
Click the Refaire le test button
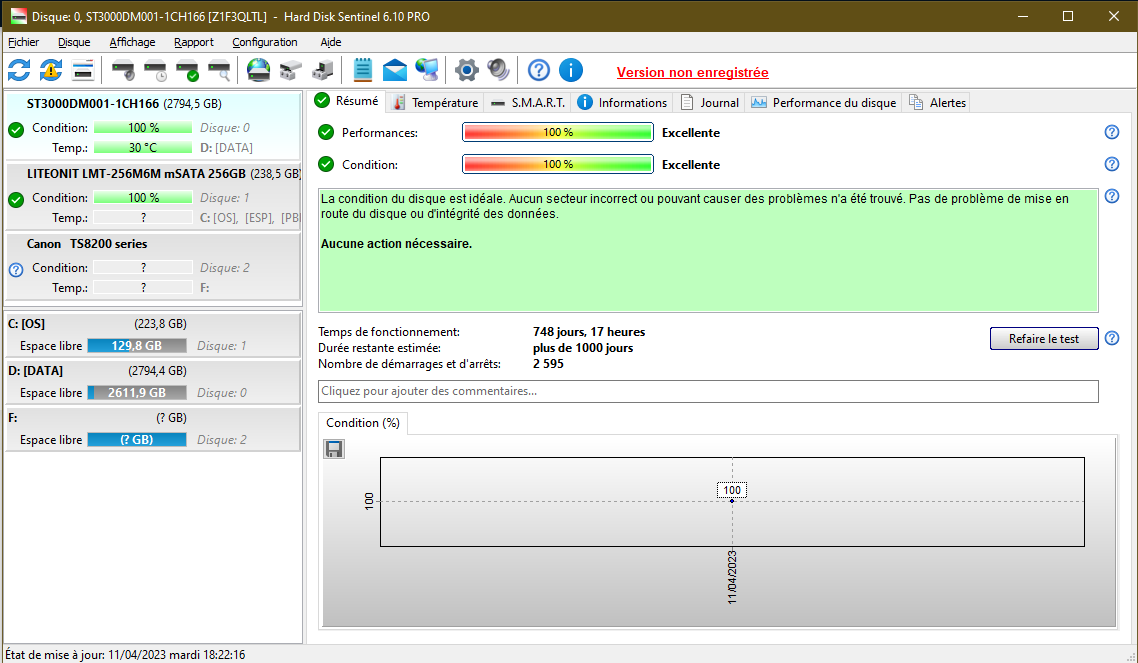pos(1044,338)
